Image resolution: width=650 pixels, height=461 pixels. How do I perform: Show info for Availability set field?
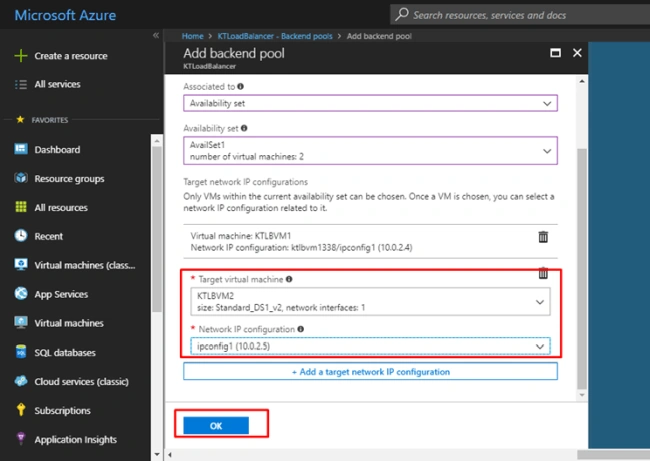[x=244, y=128]
